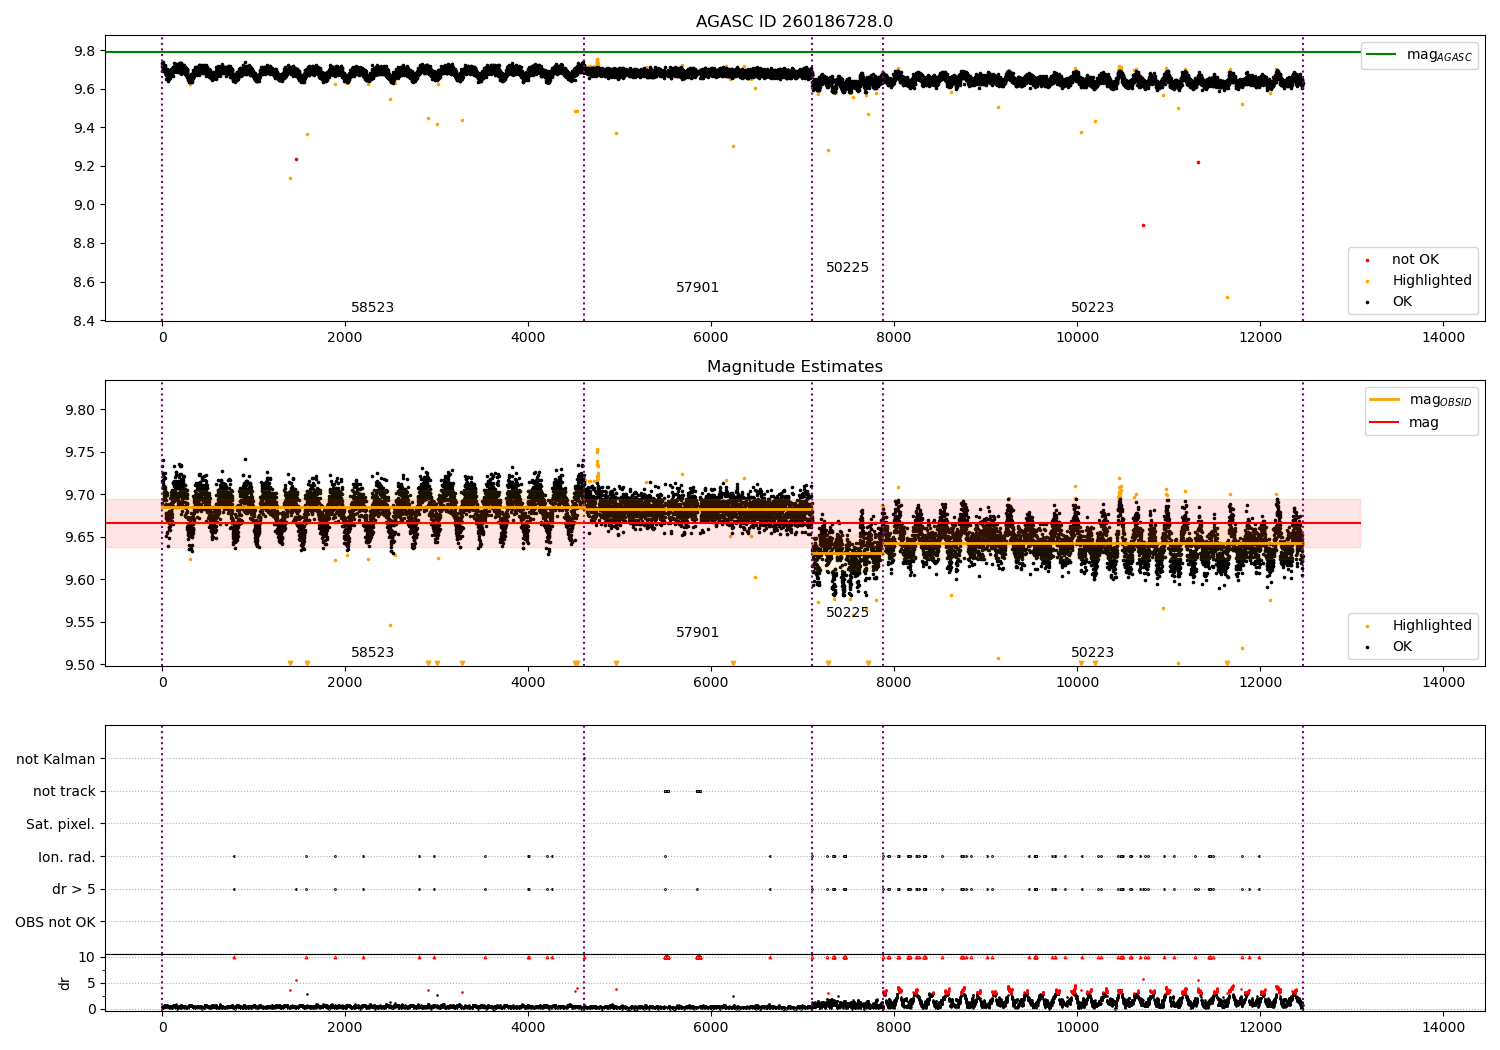
Task: Click the 9.75 y-axis tick label
Action: point(81,453)
